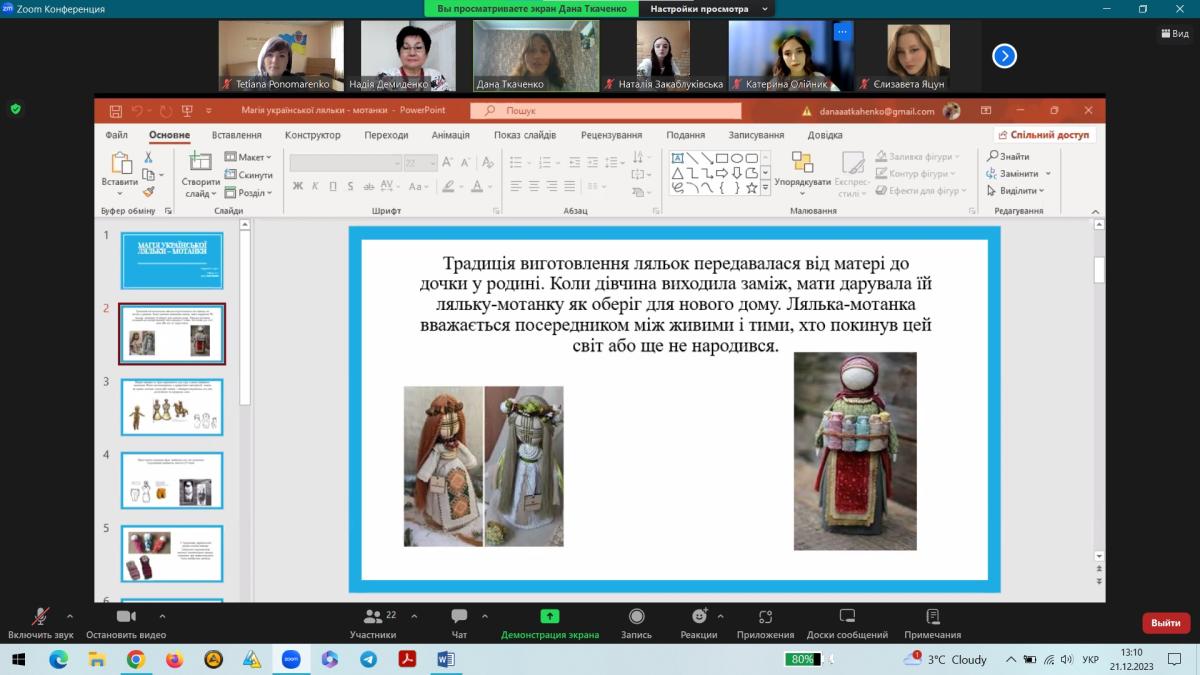This screenshot has height=675, width=1200.
Task: Open the Zoom Chat panel
Action: click(x=459, y=617)
